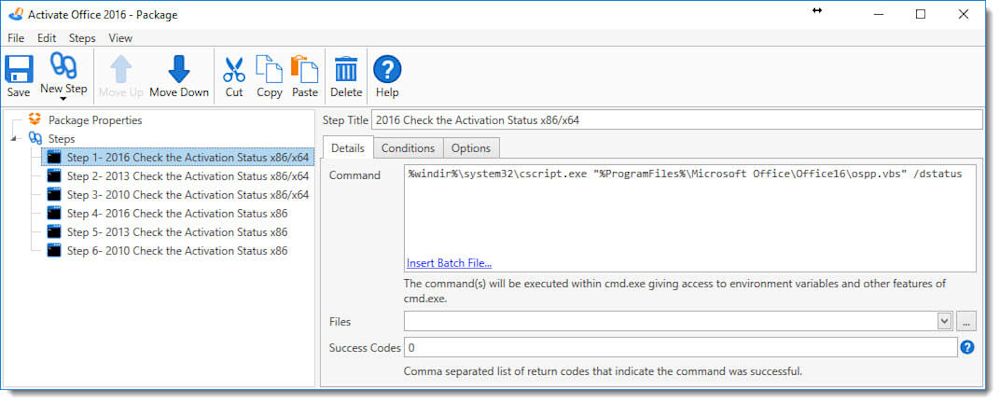Click the Step 2 command prompt icon
1000x404 pixels.
tap(54, 176)
